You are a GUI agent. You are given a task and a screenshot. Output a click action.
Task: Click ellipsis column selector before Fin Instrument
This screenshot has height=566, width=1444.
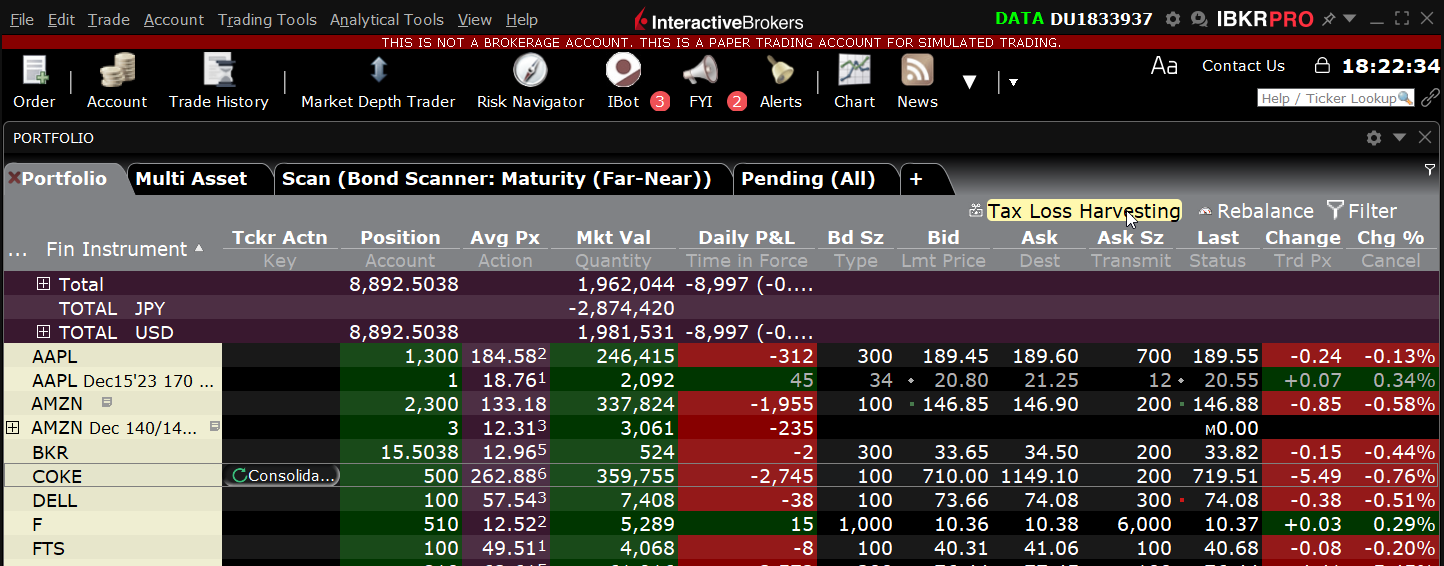click(x=17, y=250)
